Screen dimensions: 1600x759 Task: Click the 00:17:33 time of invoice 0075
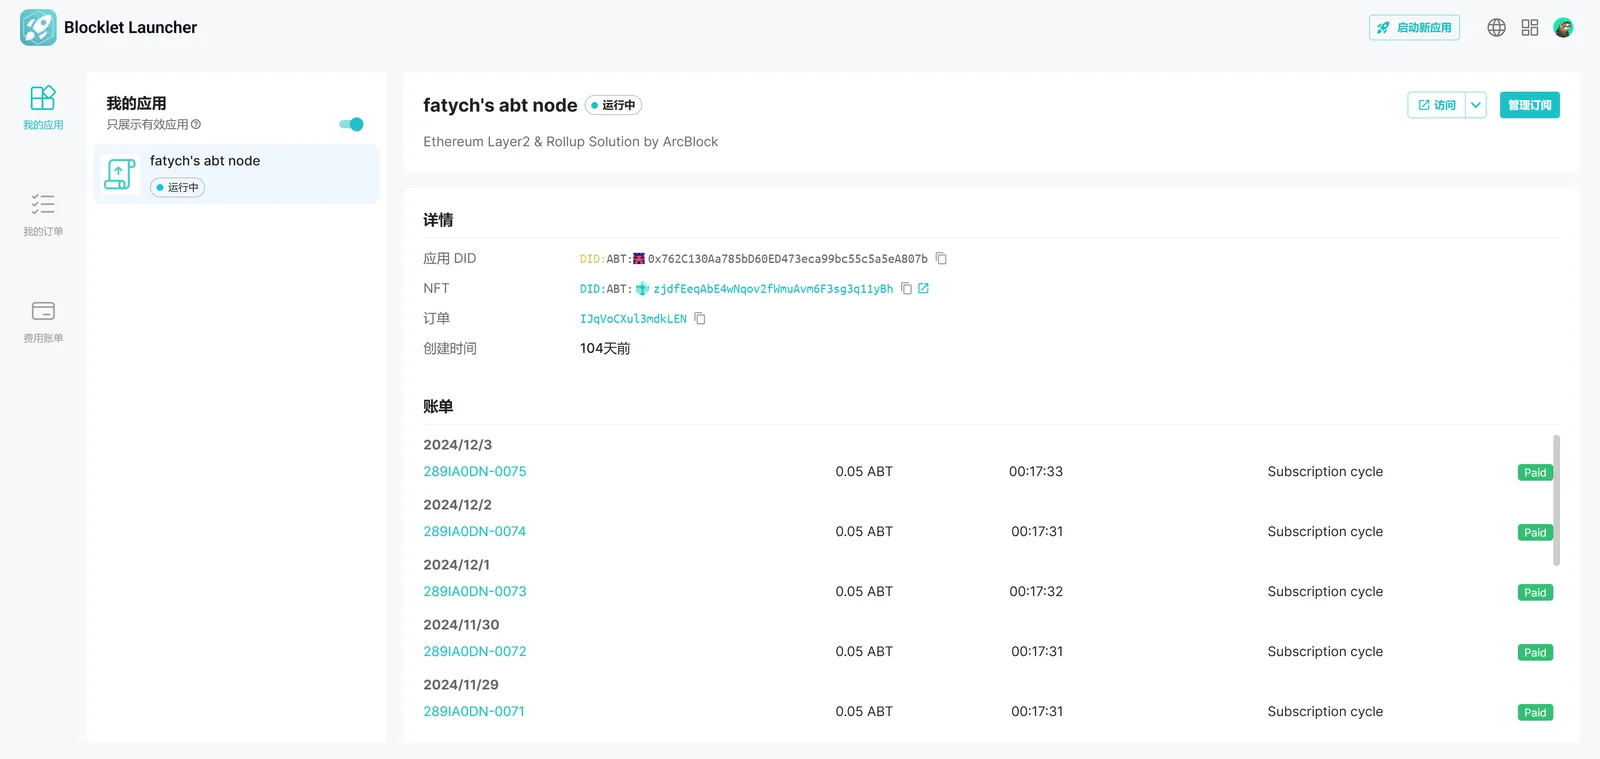(x=1036, y=471)
